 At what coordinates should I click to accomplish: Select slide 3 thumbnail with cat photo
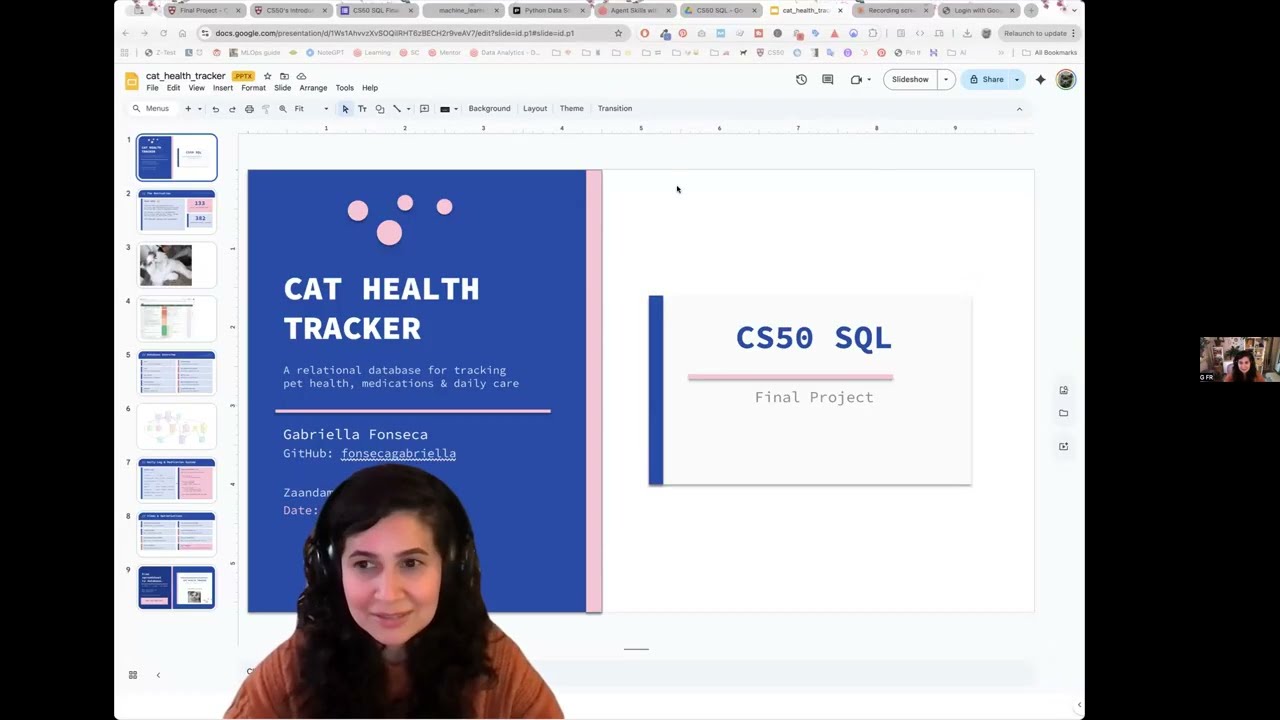(x=178, y=265)
